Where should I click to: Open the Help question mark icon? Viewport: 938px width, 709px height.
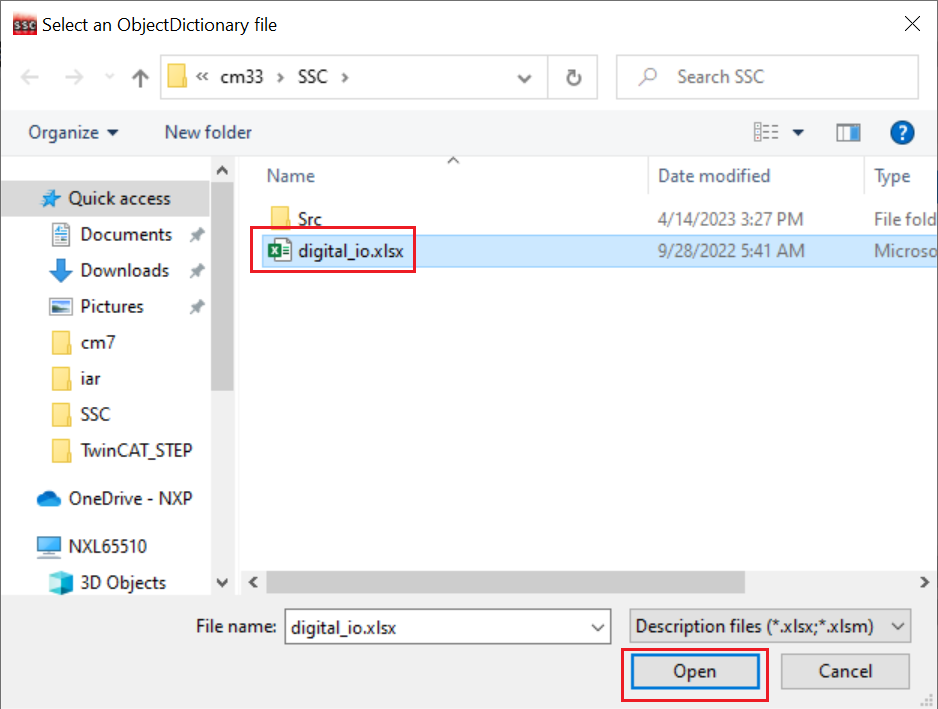(x=902, y=133)
